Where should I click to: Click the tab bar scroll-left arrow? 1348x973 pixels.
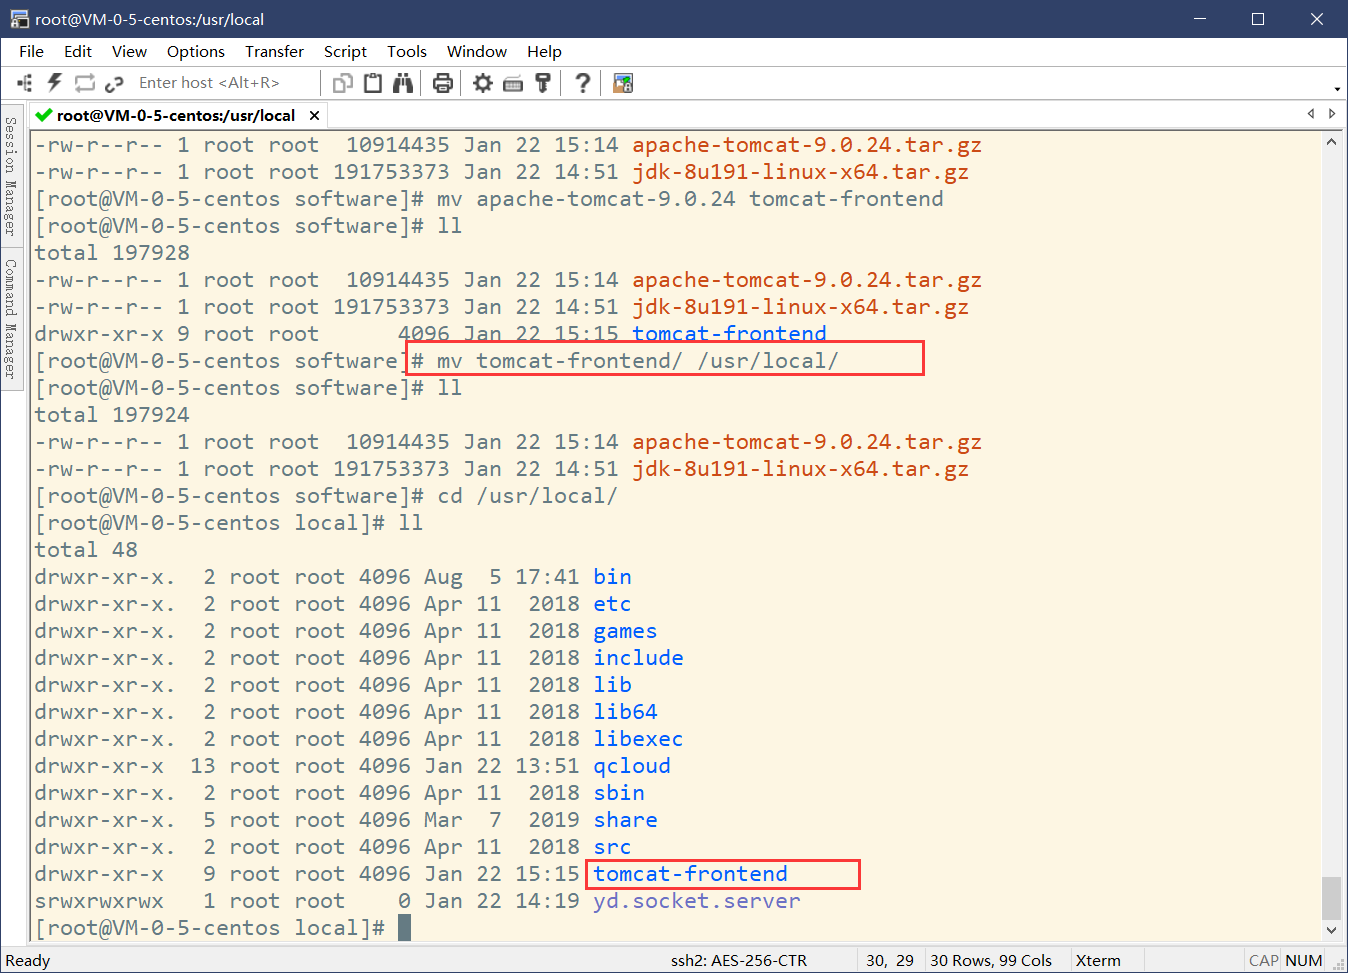click(x=1310, y=114)
